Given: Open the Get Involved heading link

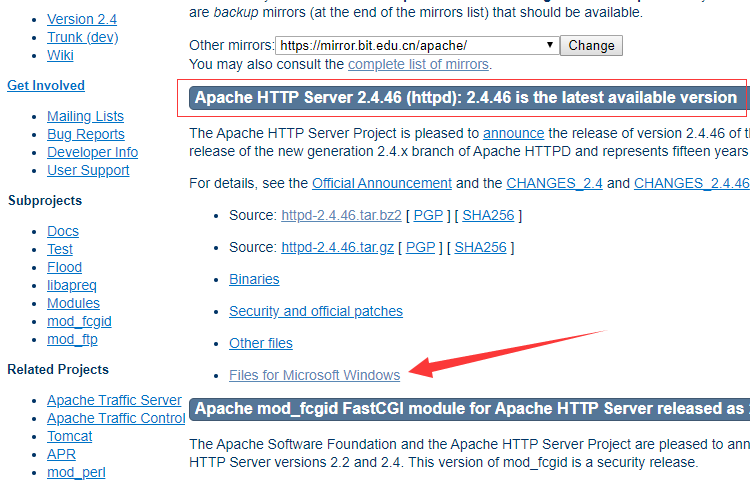Looking at the screenshot, I should tap(46, 86).
